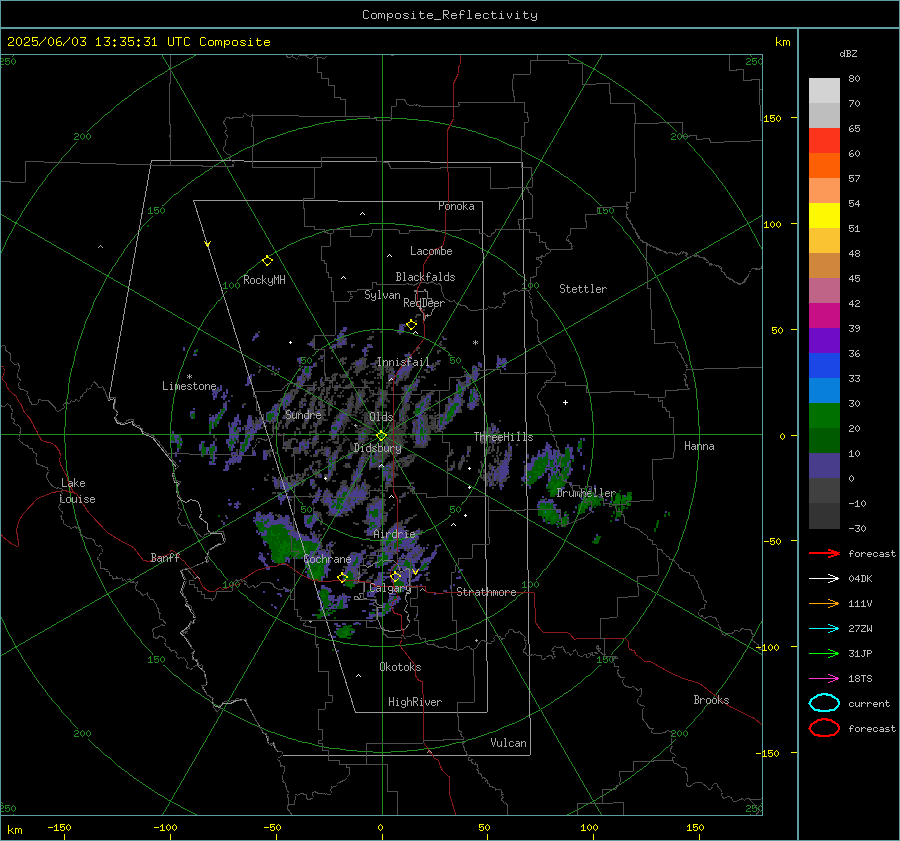Click the magenta 18TS arrow icon
The image size is (900, 841).
[824, 679]
